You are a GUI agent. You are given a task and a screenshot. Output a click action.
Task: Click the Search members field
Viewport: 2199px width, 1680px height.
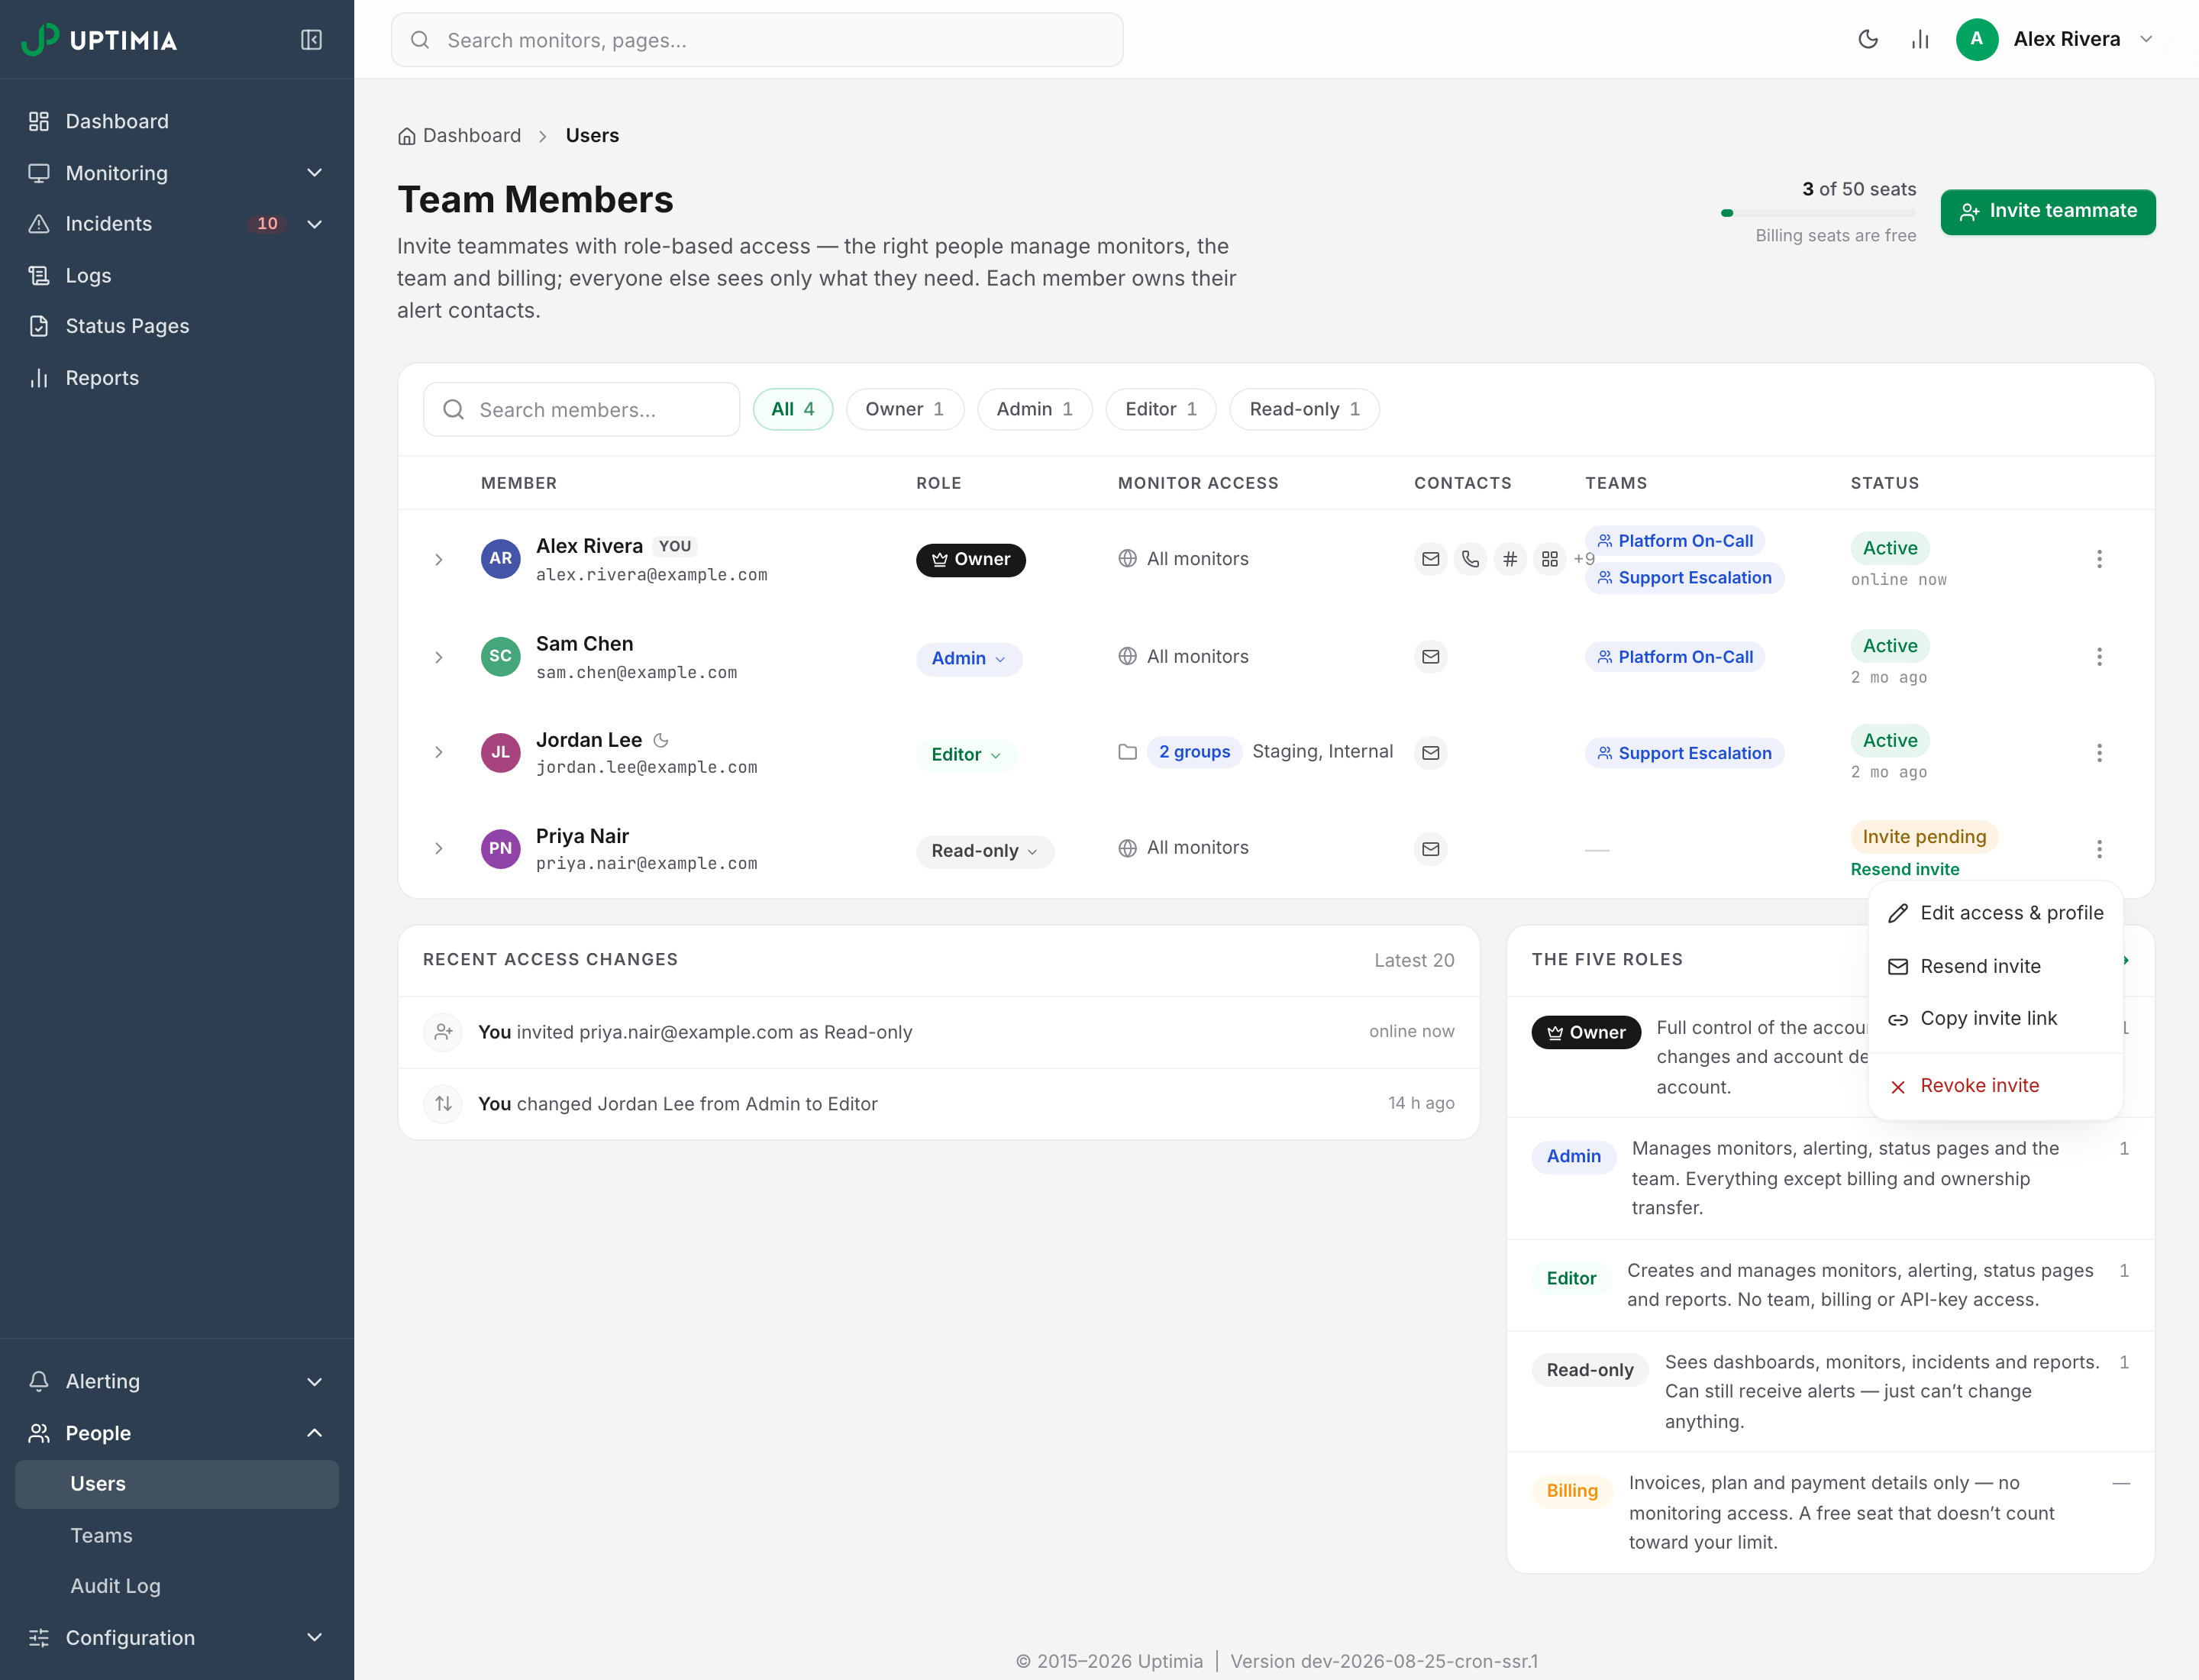(581, 409)
